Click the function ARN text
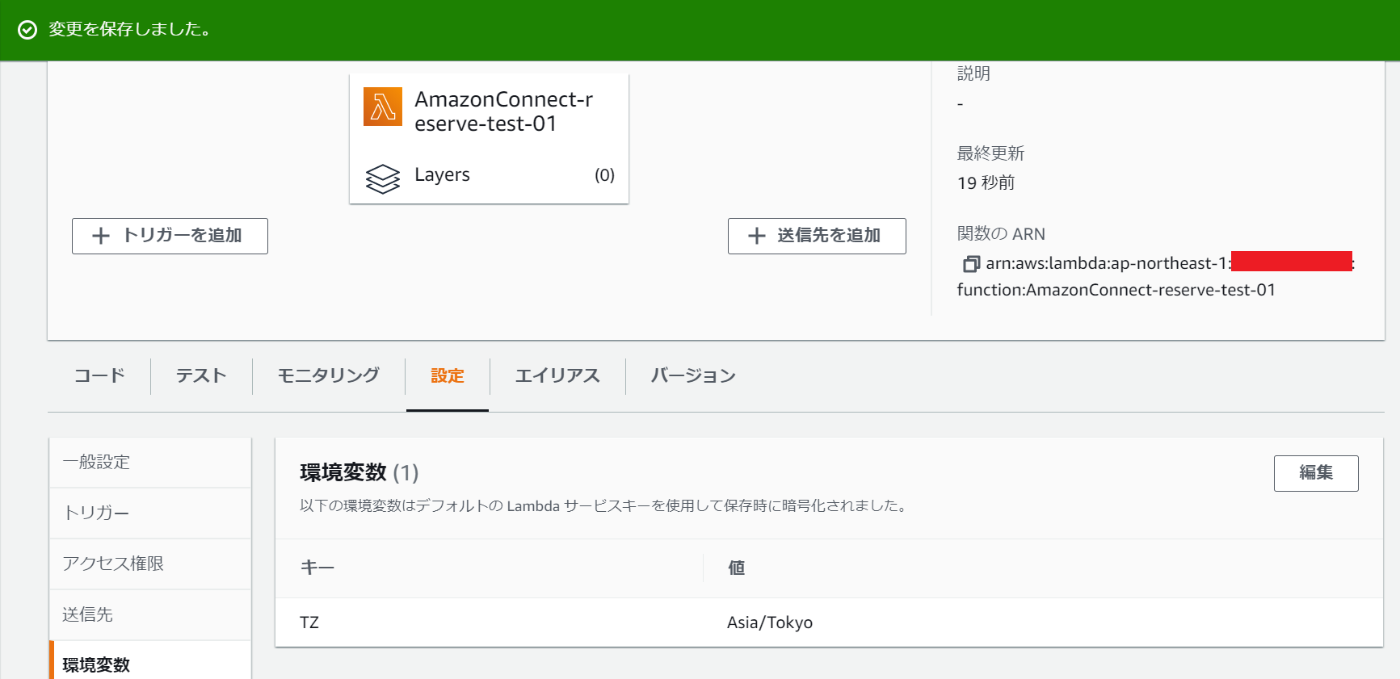The height and width of the screenshot is (679, 1400). (x=1155, y=277)
